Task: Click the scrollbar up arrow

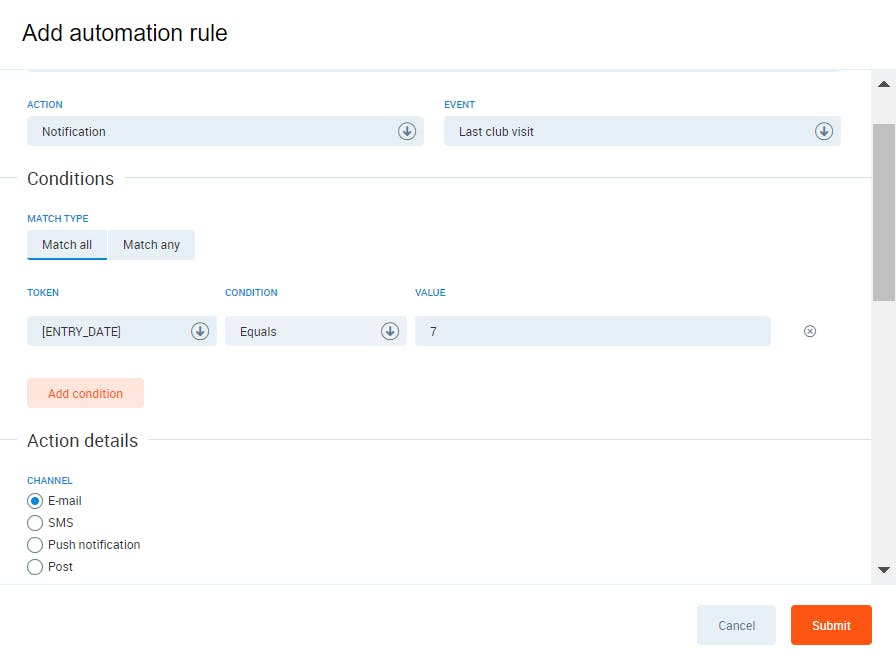Action: tap(884, 84)
